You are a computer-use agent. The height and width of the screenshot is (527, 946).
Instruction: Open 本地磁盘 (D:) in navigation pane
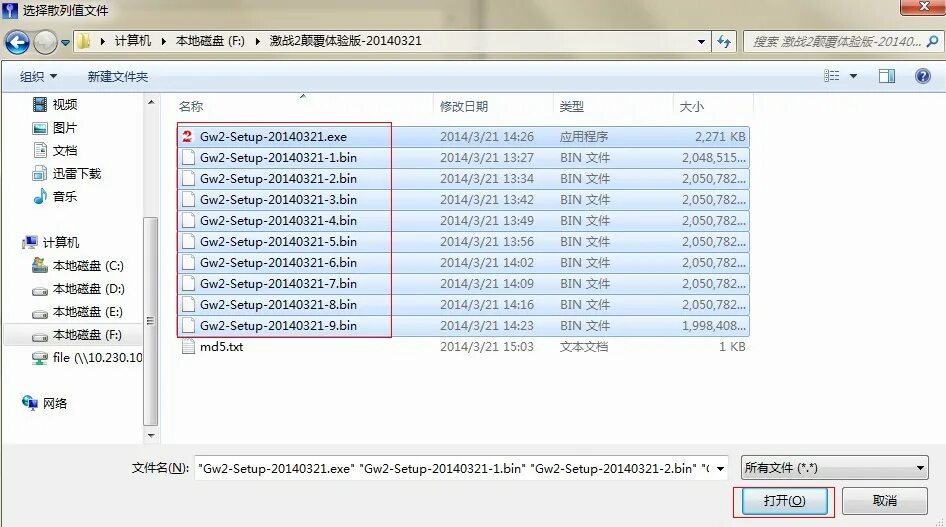(78, 289)
